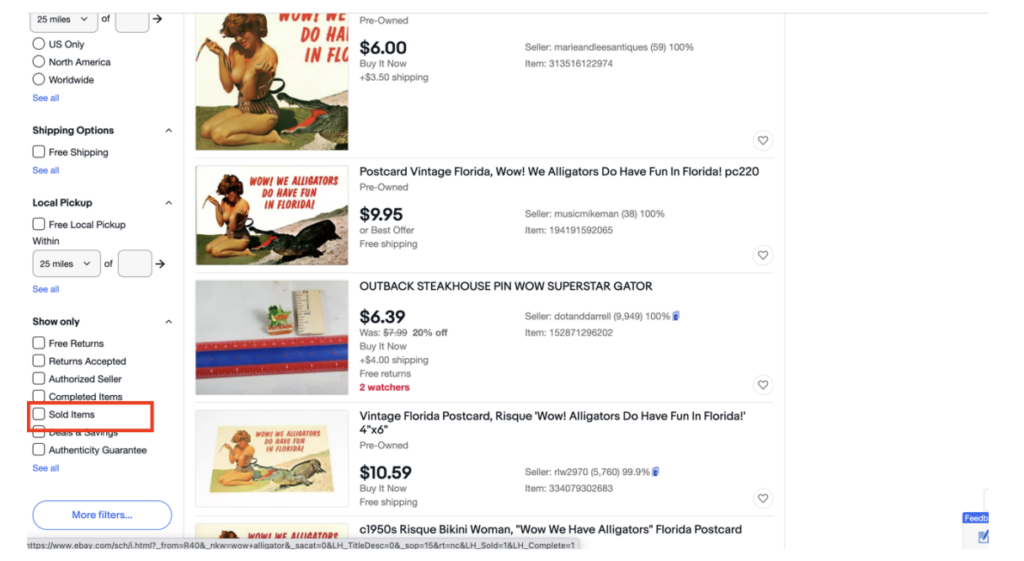Open the Feedback tab icon
This screenshot has width=1024, height=561.
pyautogui.click(x=976, y=518)
